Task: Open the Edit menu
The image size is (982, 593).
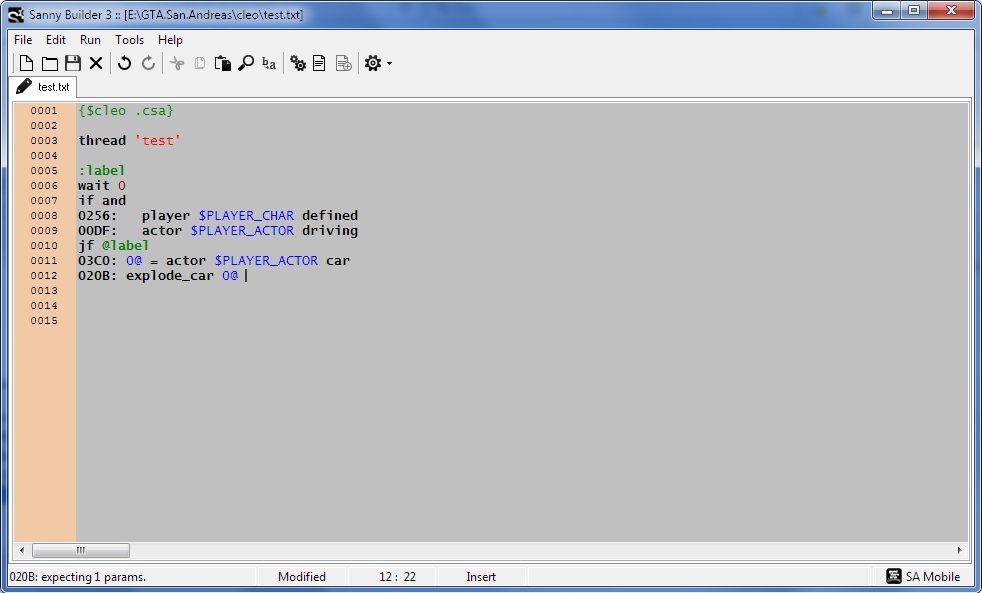Action: coord(55,40)
